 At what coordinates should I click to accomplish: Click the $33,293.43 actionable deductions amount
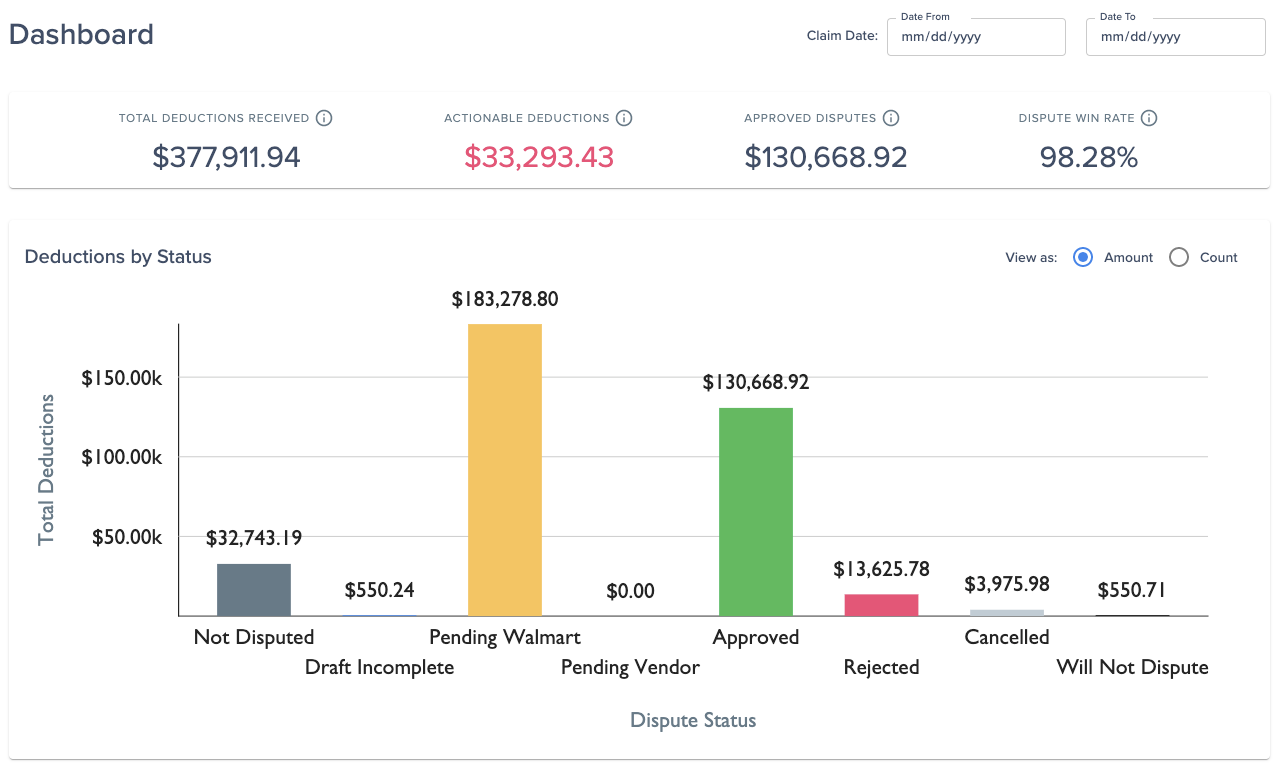[539, 157]
